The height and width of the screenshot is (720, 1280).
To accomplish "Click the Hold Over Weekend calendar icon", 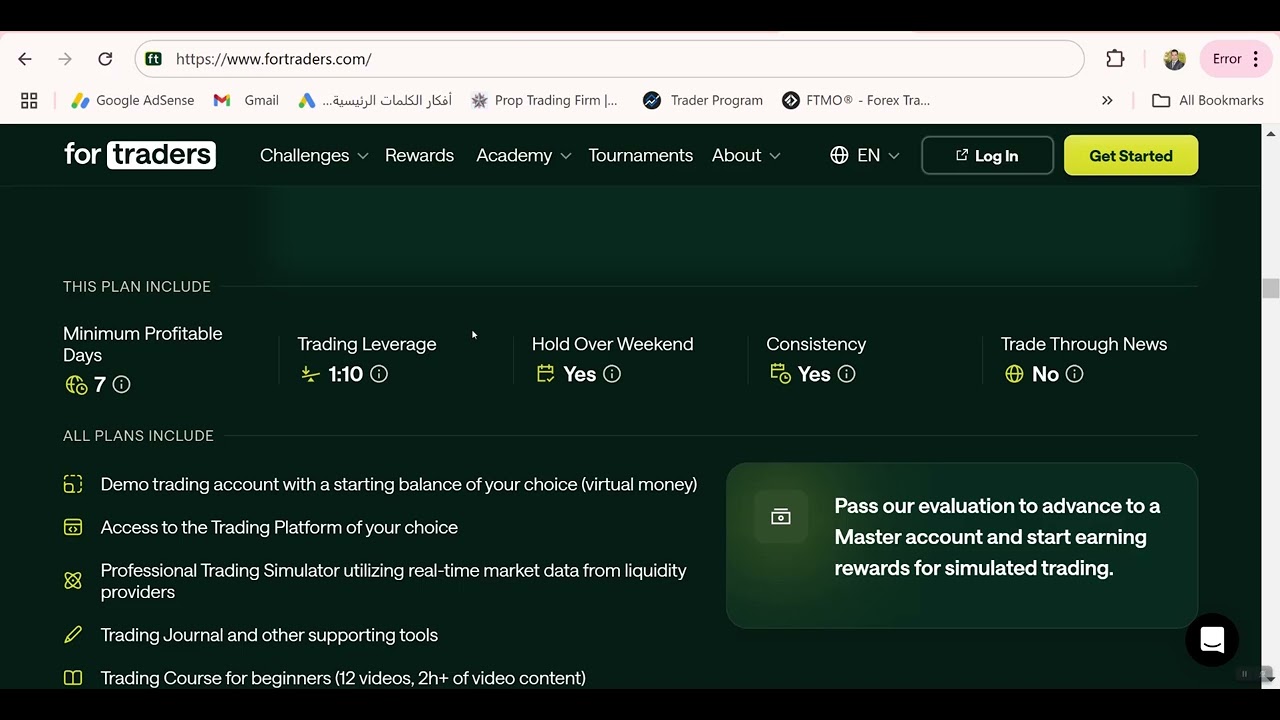I will pyautogui.click(x=545, y=374).
